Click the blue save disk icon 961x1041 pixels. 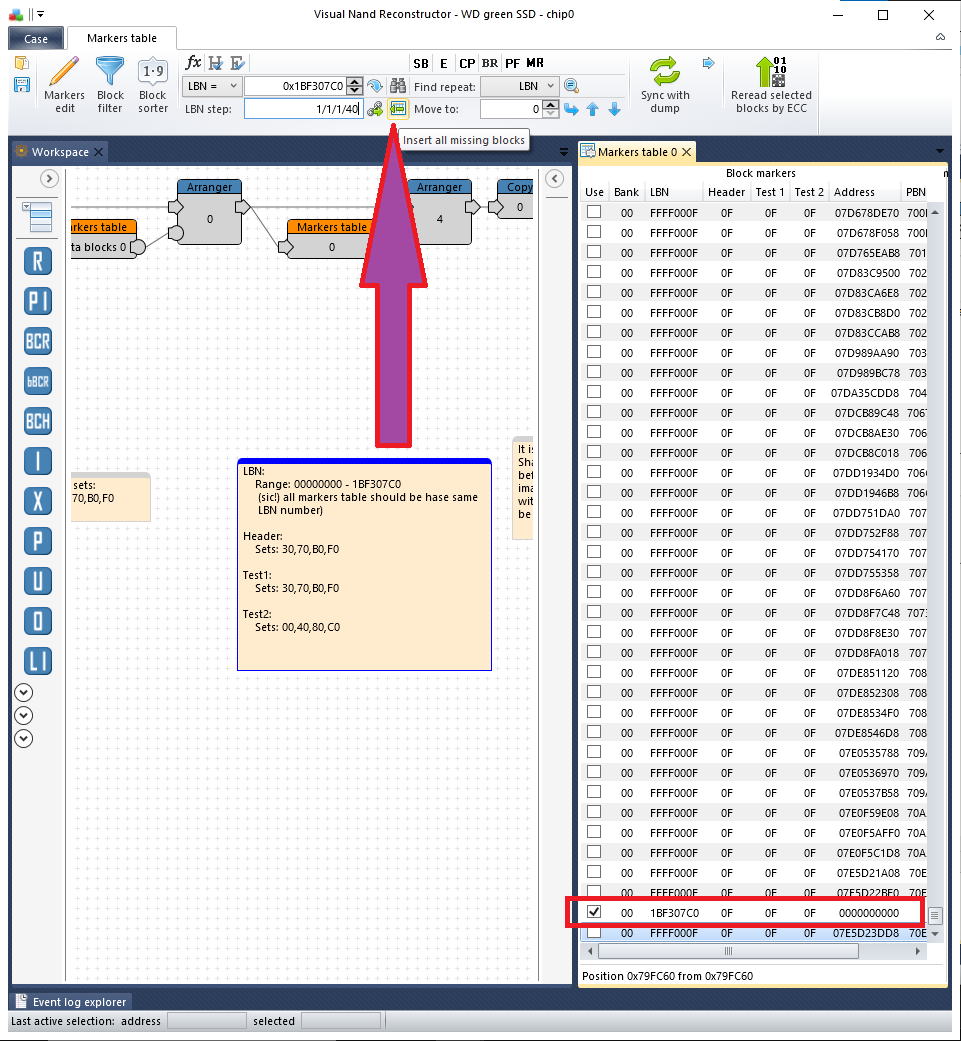pyautogui.click(x=21, y=84)
